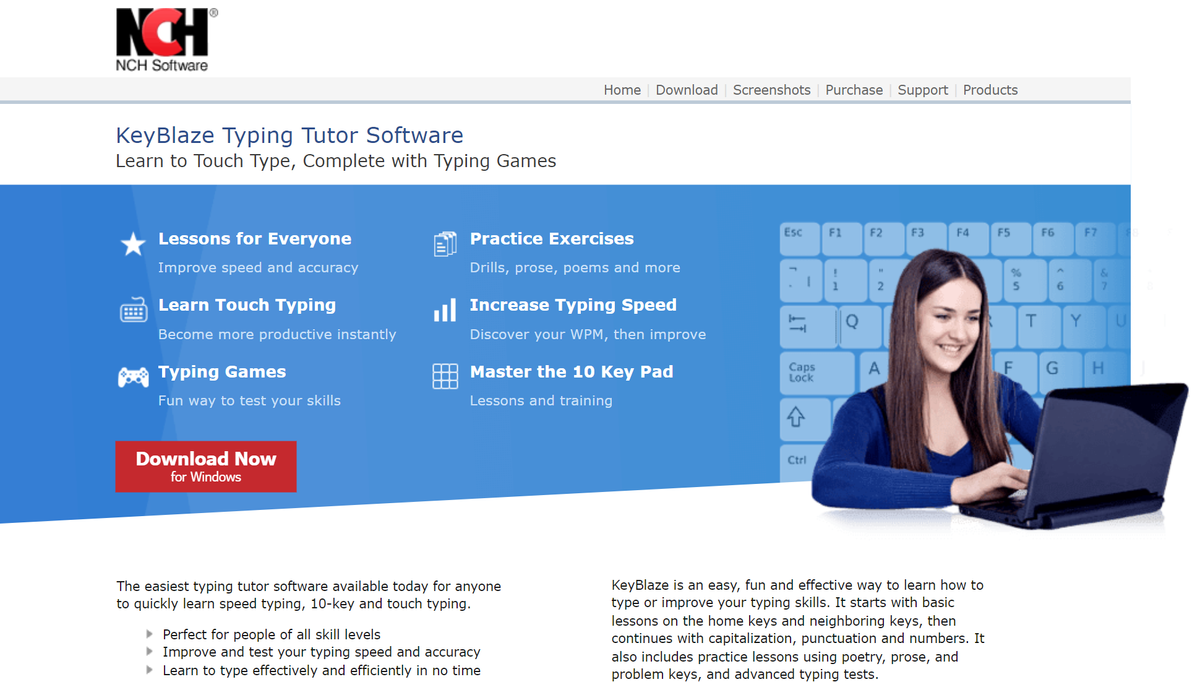Click the Master the 10 Key Pad grid icon
1200x682 pixels.
coord(445,376)
